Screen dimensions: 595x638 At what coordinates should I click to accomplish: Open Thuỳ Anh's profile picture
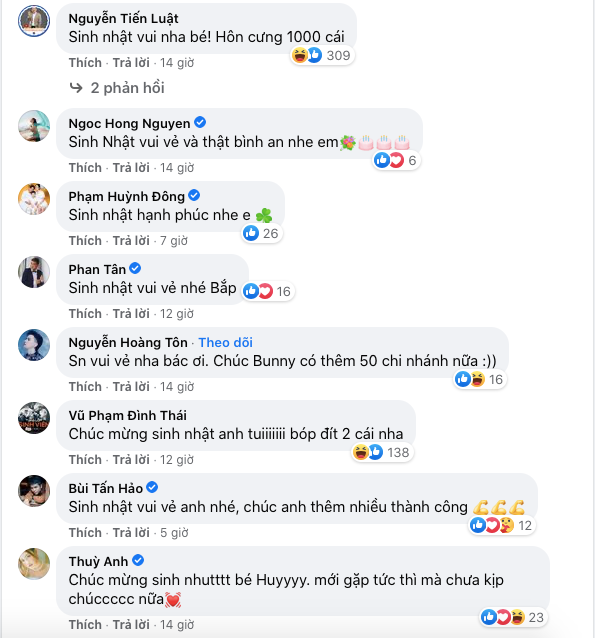tap(34, 564)
